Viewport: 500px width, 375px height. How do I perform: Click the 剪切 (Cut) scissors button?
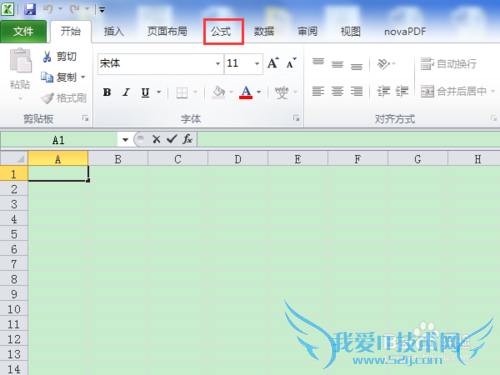tap(59, 57)
